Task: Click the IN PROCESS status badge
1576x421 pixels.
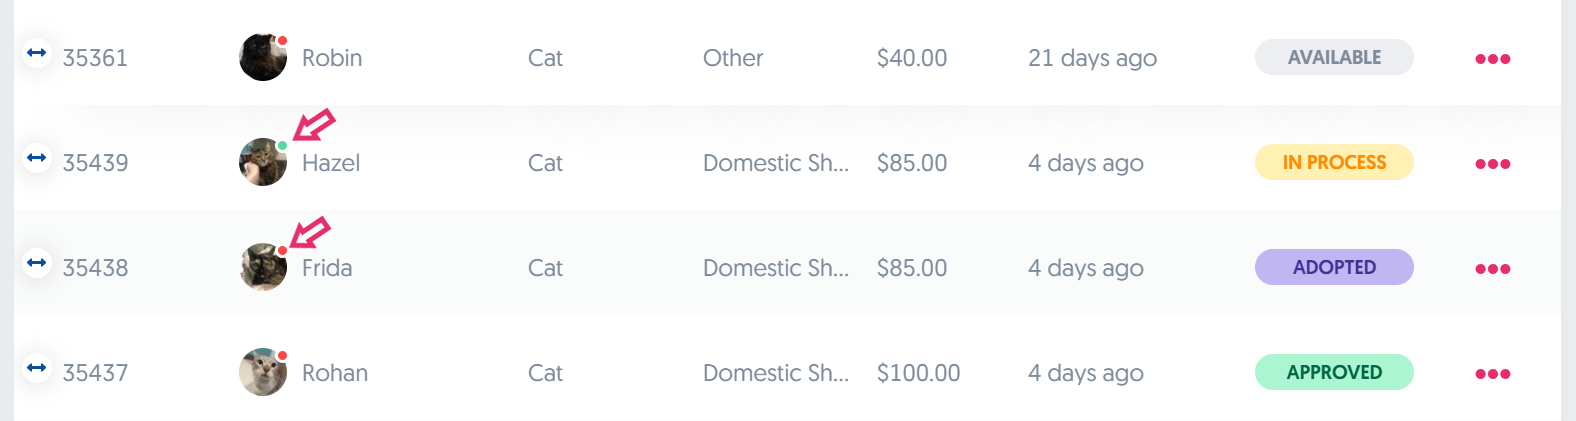Action: point(1334,162)
